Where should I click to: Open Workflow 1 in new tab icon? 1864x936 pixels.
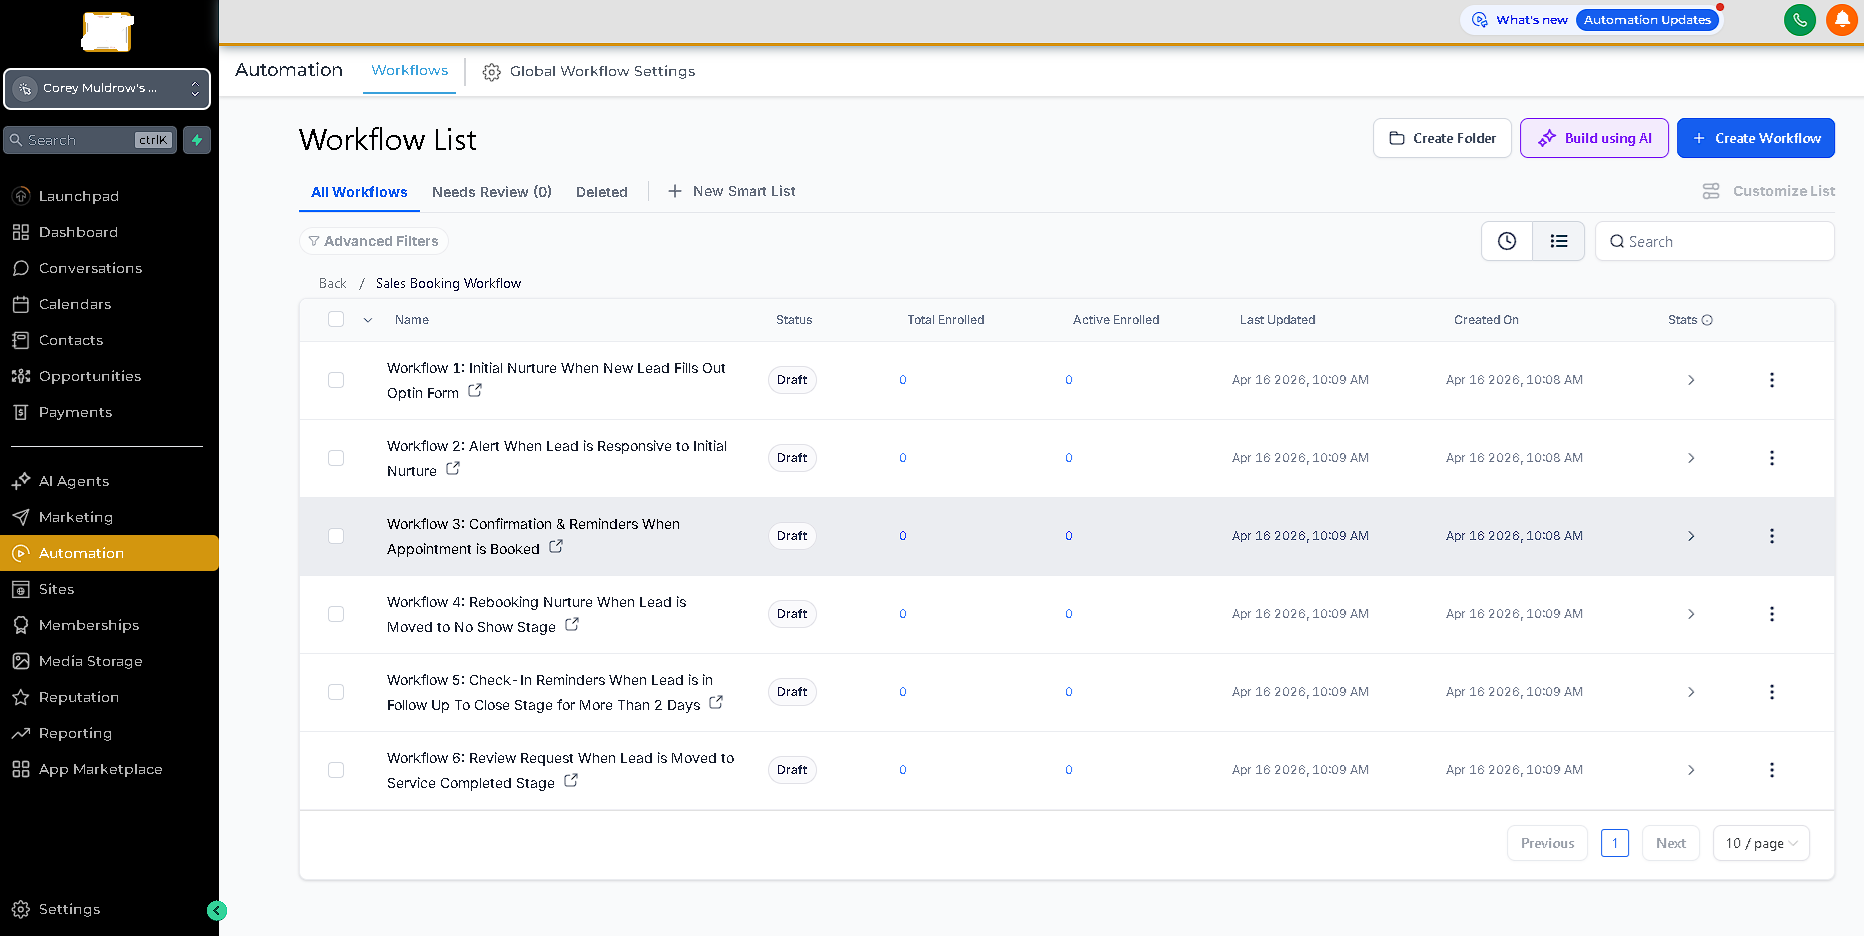click(x=475, y=391)
